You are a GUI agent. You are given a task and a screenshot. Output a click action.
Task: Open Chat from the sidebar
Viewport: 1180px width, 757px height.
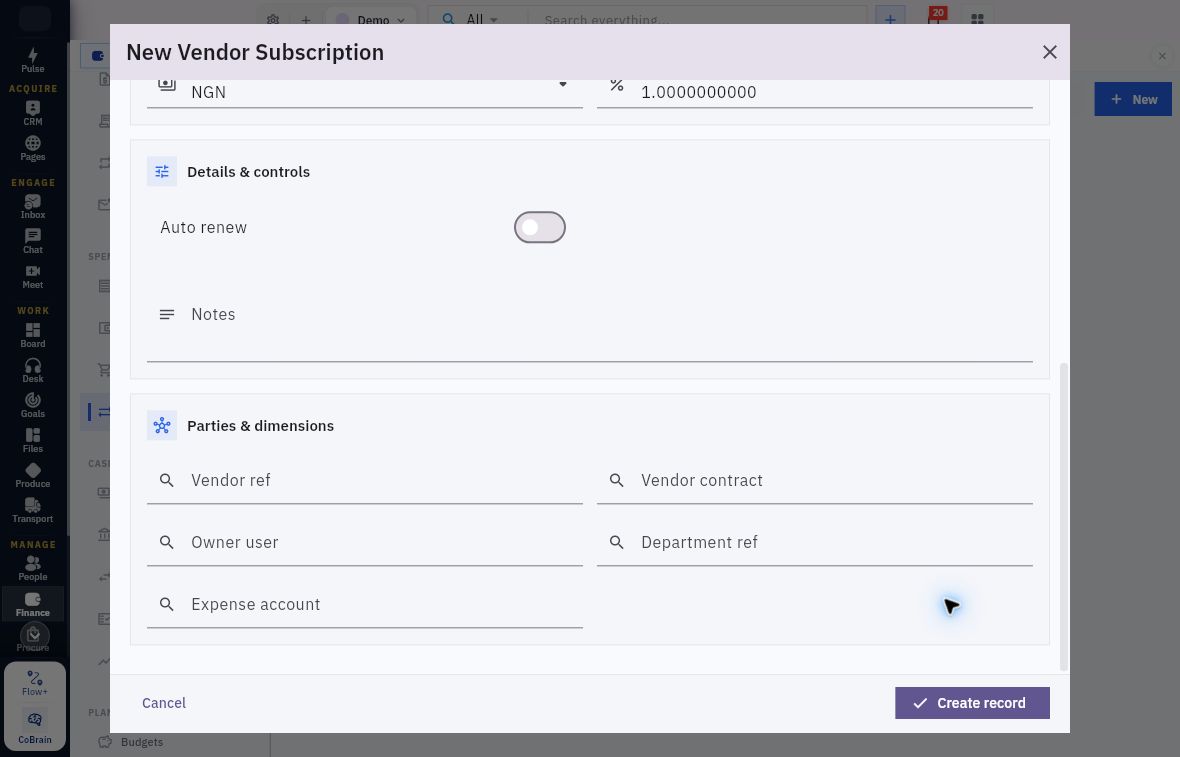pyautogui.click(x=32, y=242)
